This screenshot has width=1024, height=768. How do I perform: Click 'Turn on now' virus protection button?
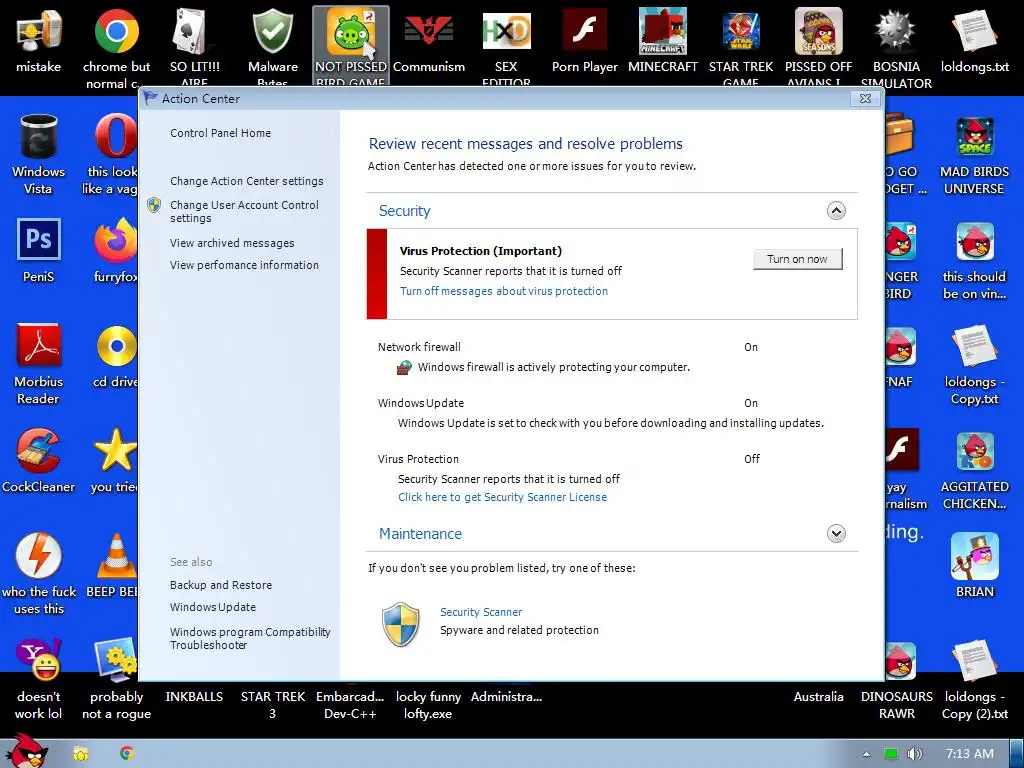pyautogui.click(x=797, y=259)
